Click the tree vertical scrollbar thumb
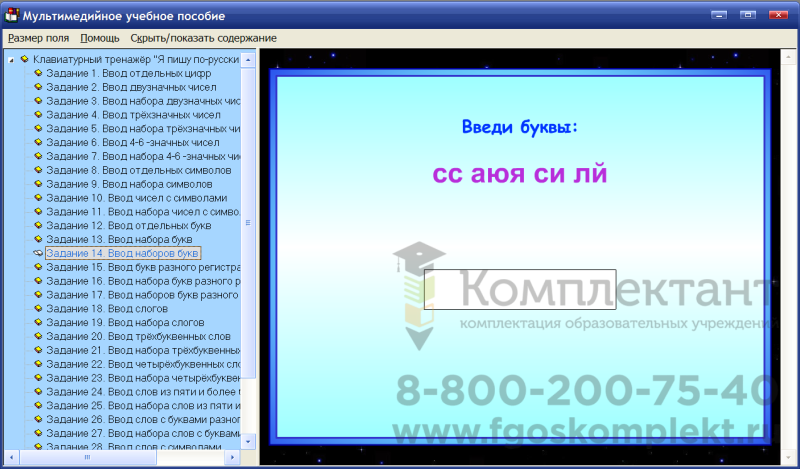Image resolution: width=800 pixels, height=469 pixels. point(248,223)
